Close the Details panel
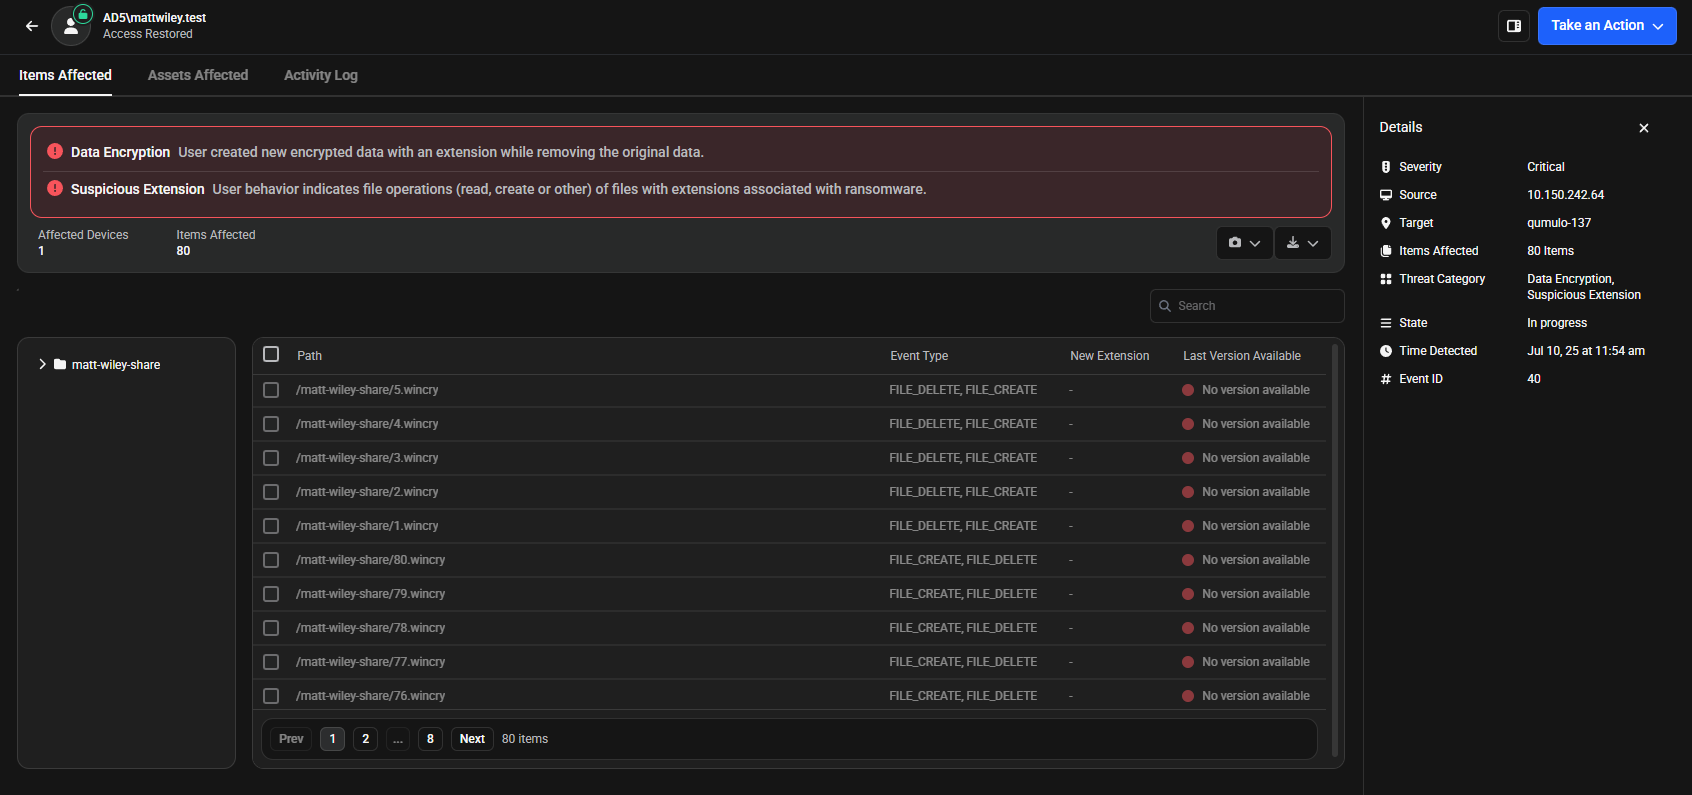This screenshot has width=1692, height=795. point(1643,128)
